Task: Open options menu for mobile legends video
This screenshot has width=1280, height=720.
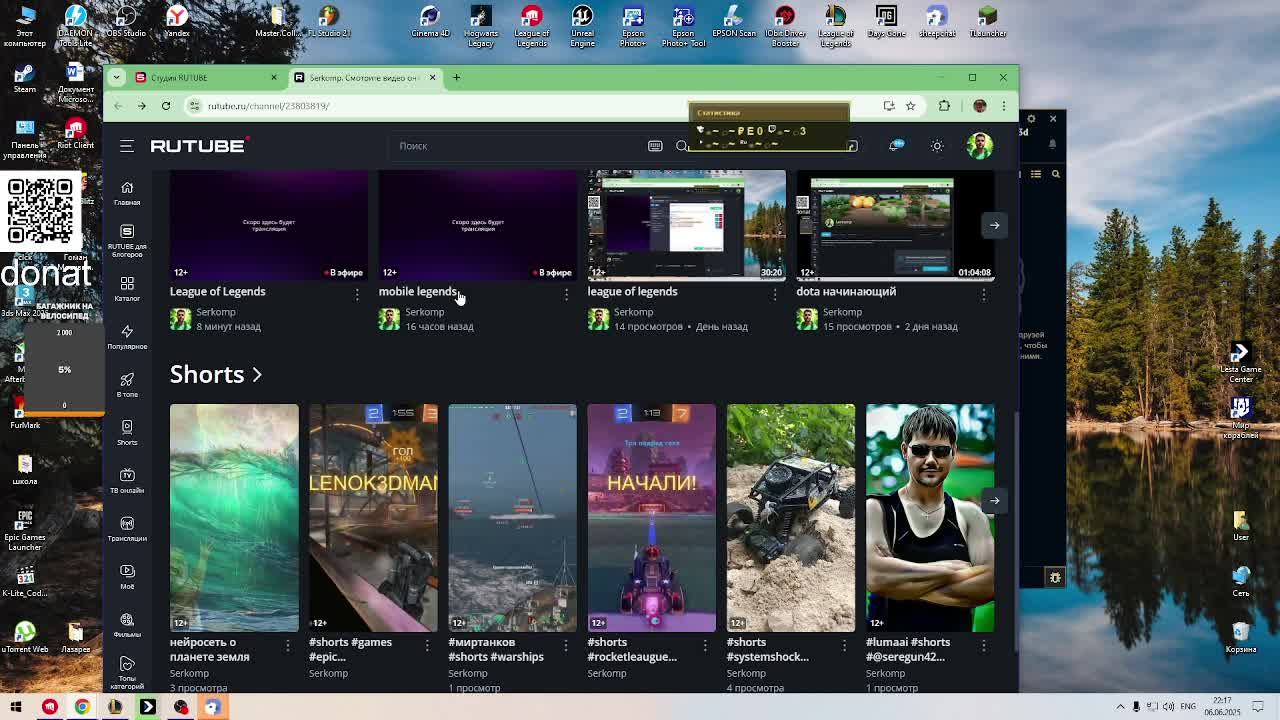Action: [x=566, y=293]
